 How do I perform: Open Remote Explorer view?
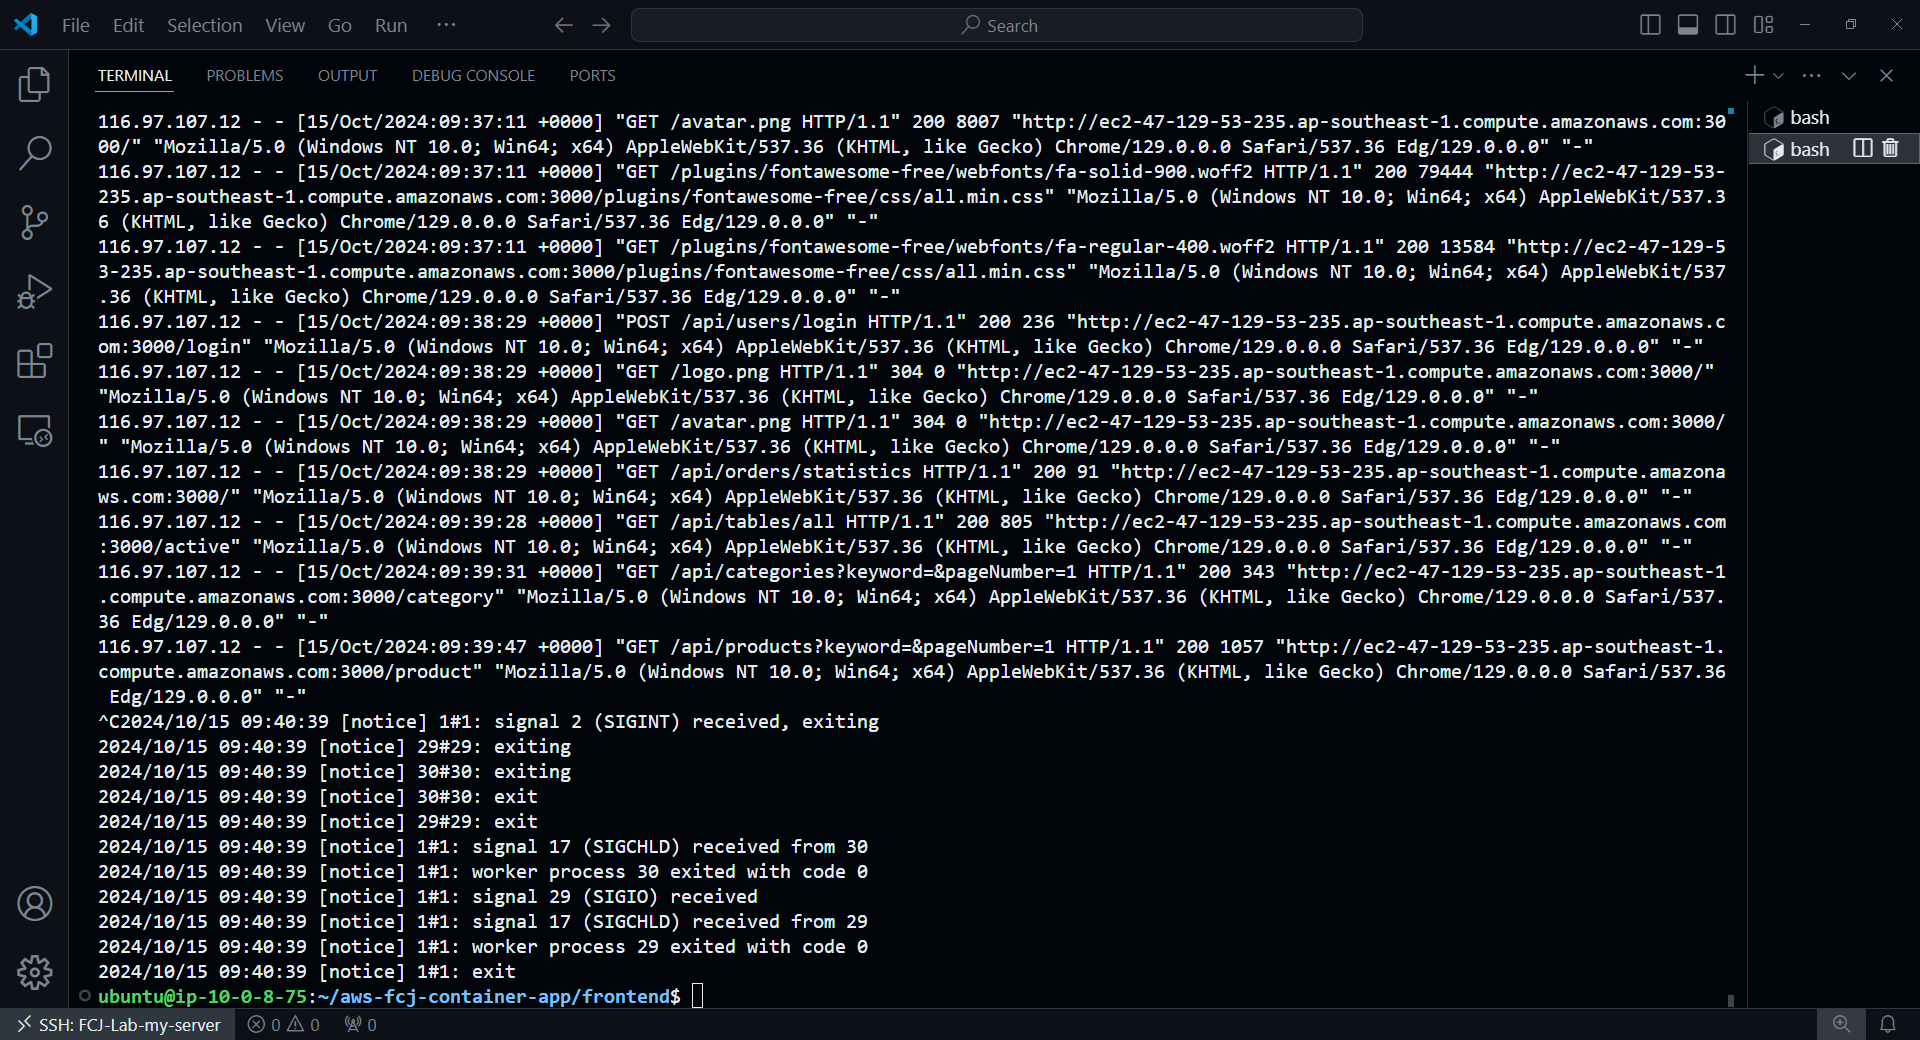(x=34, y=431)
